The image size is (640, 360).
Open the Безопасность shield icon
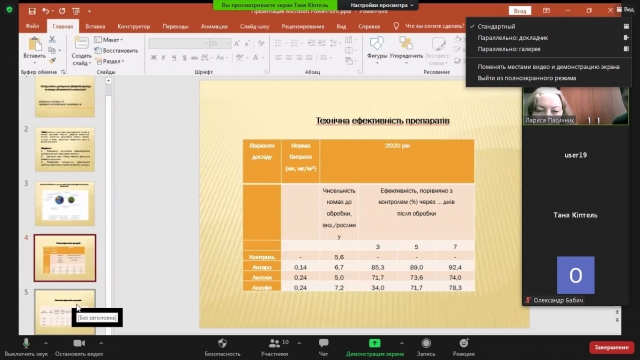coord(222,343)
